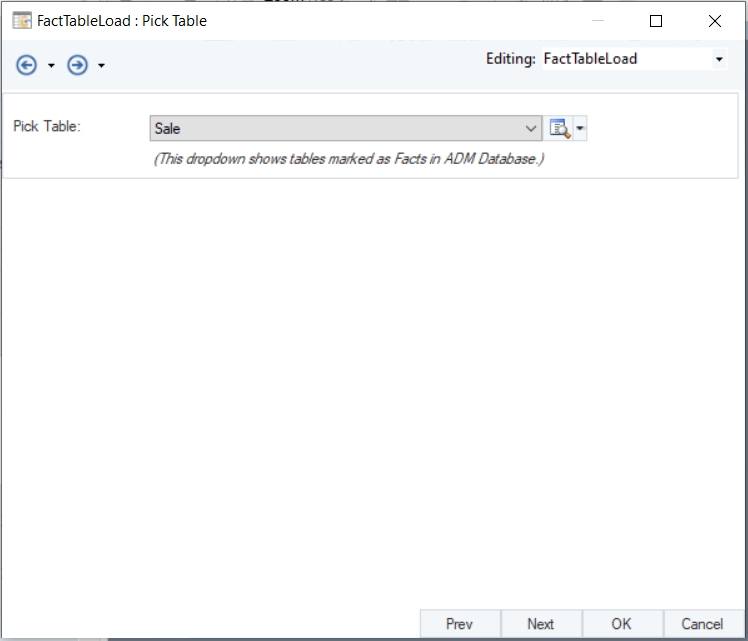The image size is (748, 641).
Task: Click the forward navigation arrow icon
Action: (x=77, y=65)
